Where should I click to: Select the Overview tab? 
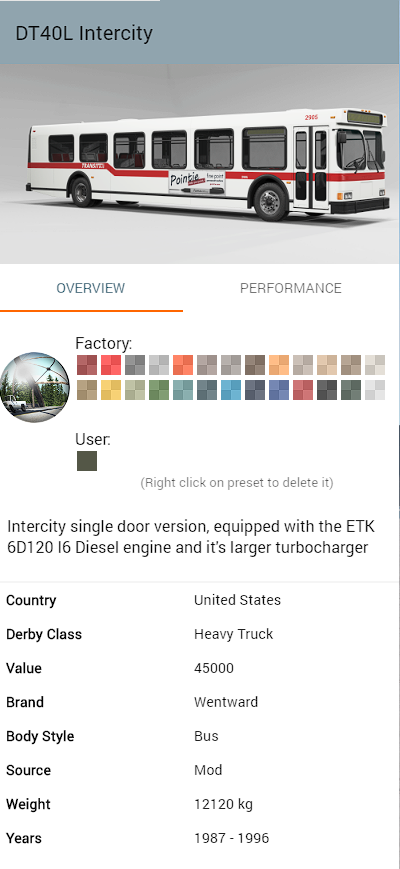coord(91,288)
